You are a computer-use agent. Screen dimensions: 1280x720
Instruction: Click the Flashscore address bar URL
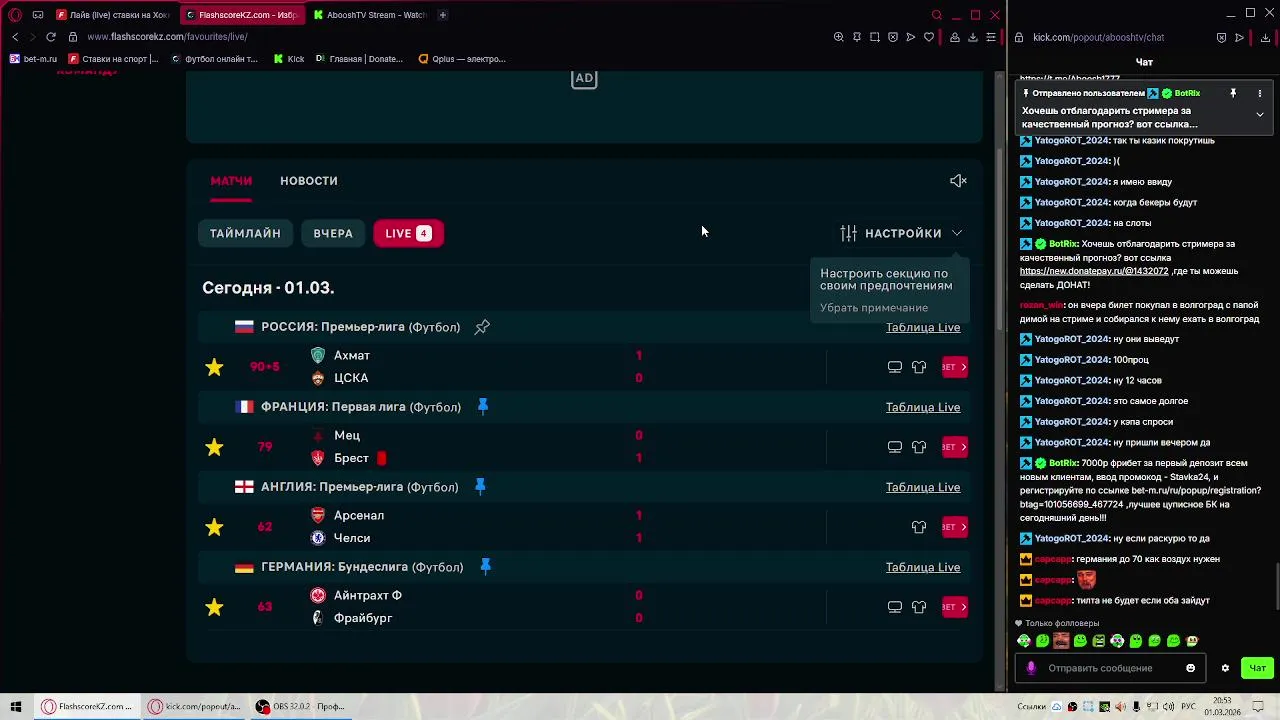(167, 37)
